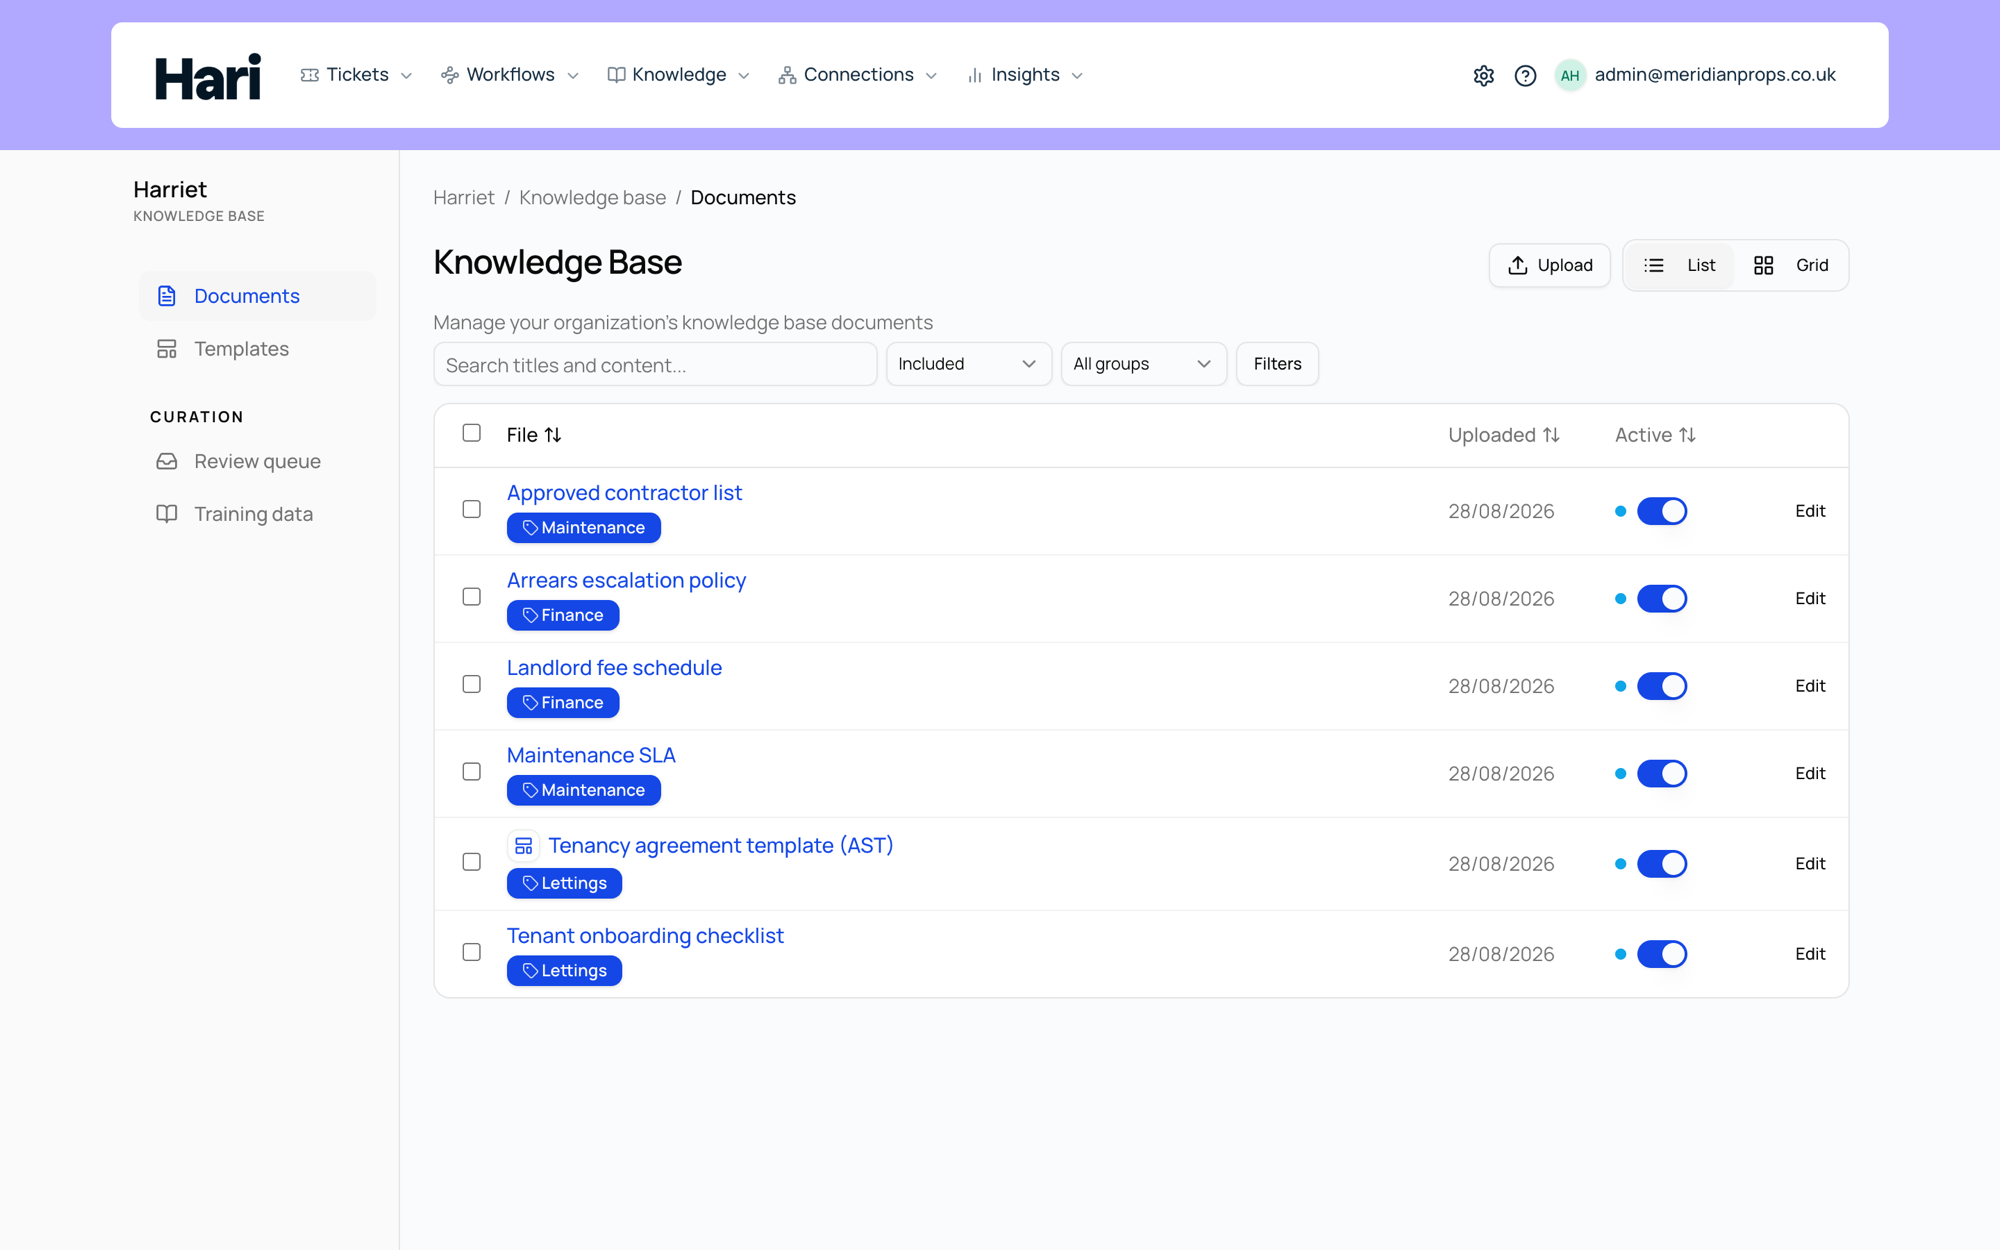Click the Insights bar chart icon
This screenshot has width=2000, height=1250.
pyautogui.click(x=975, y=75)
